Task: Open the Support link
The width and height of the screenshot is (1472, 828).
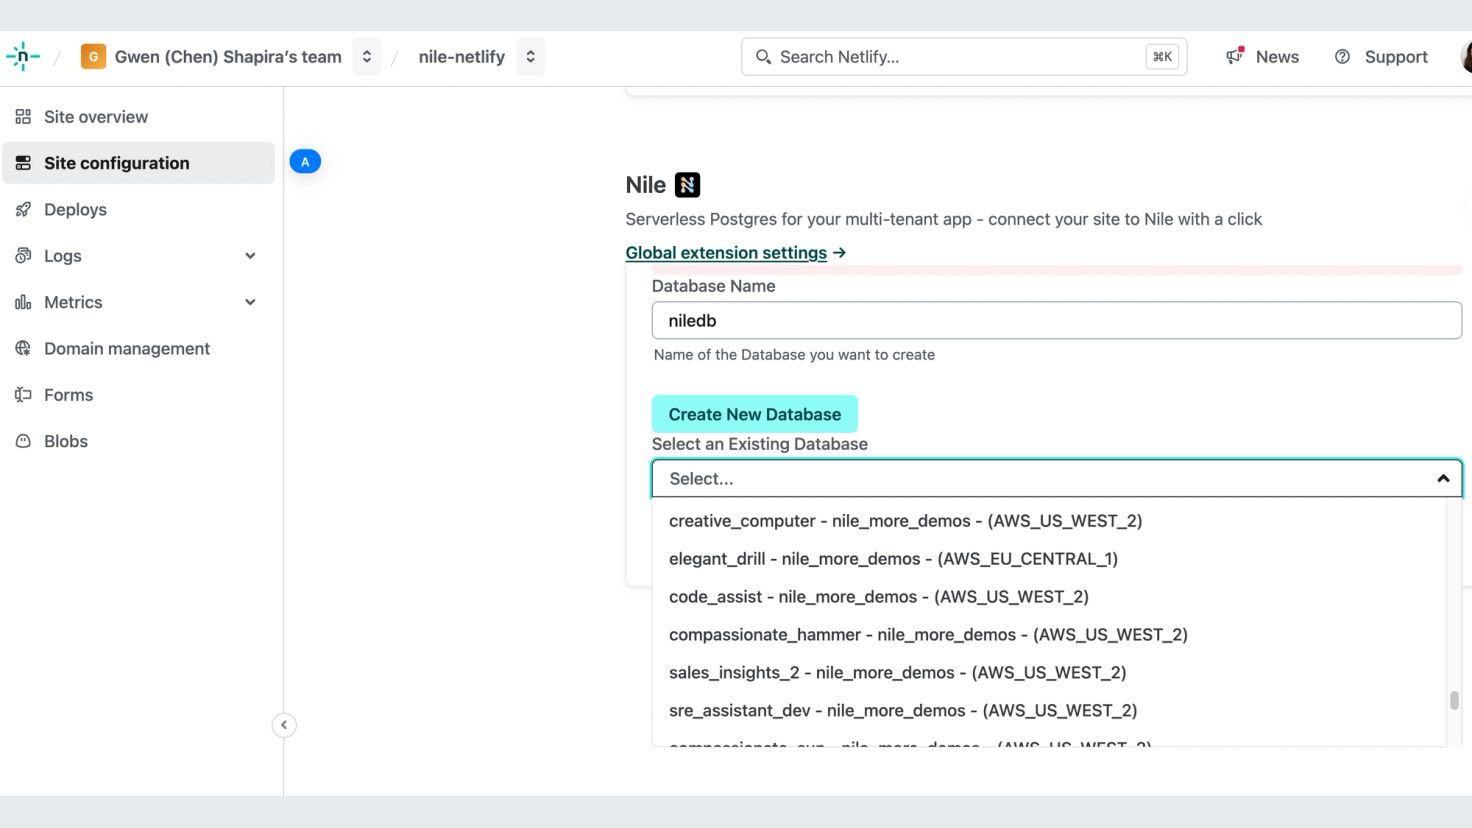Action: pos(1396,57)
